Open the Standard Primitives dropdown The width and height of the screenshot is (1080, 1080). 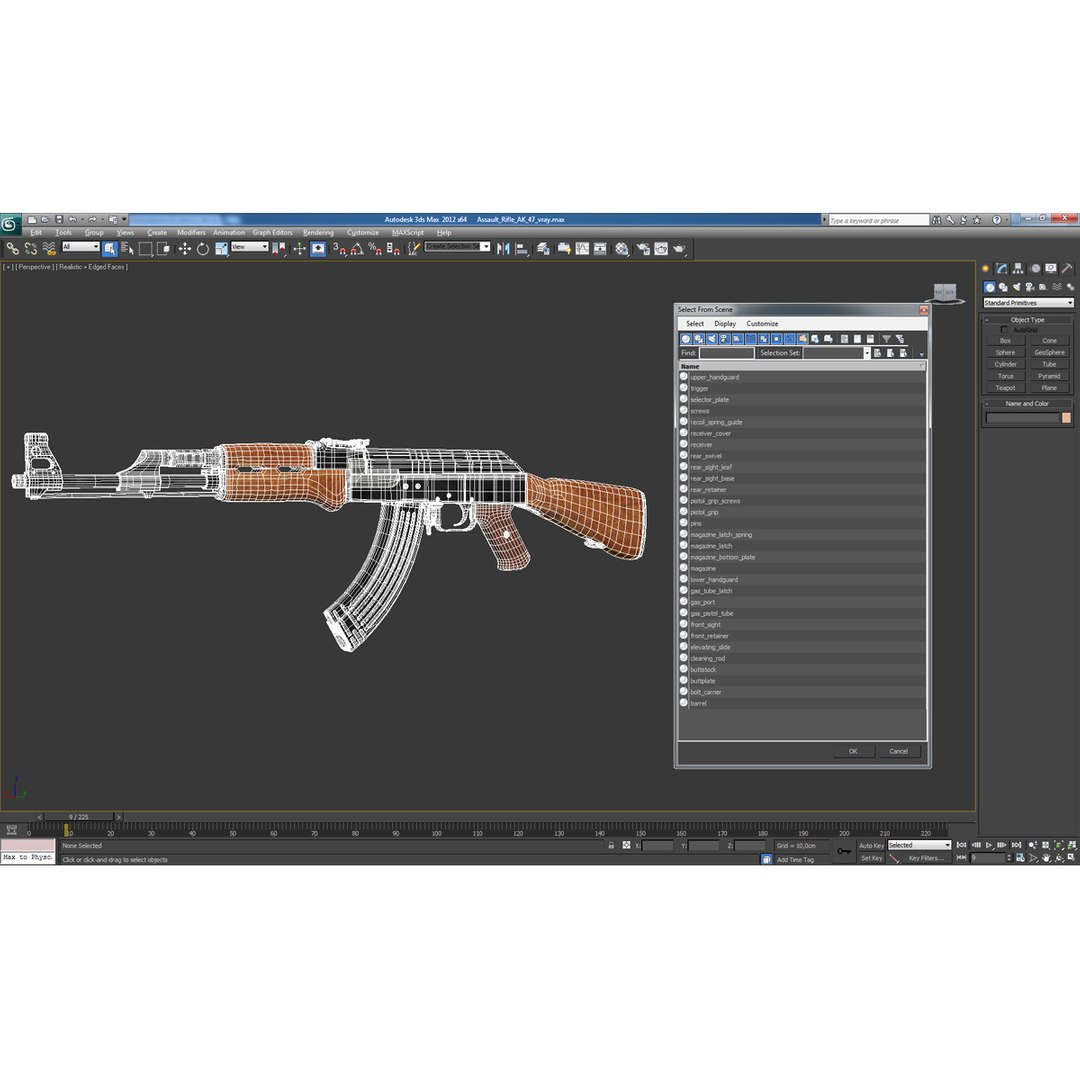1028,302
